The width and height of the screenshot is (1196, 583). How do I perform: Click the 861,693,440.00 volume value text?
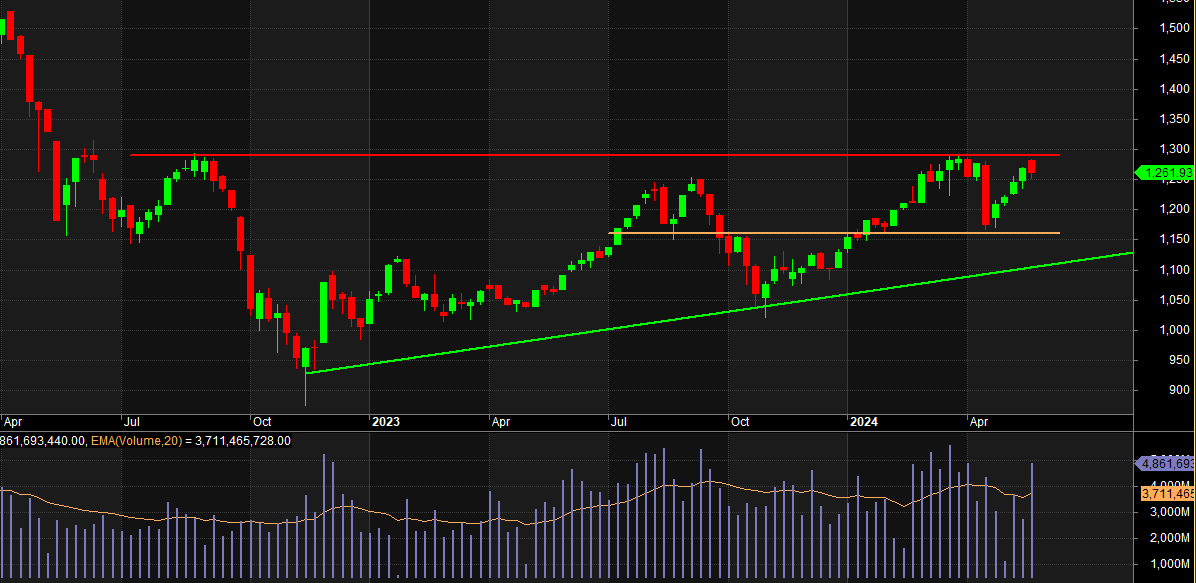43,441
